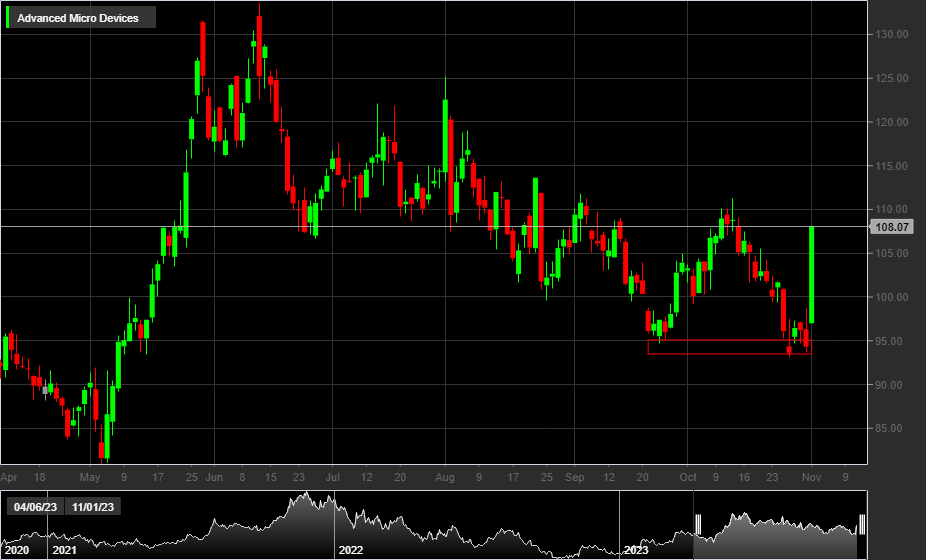Click the 130.00 price axis label
926x560 pixels.
coord(892,34)
